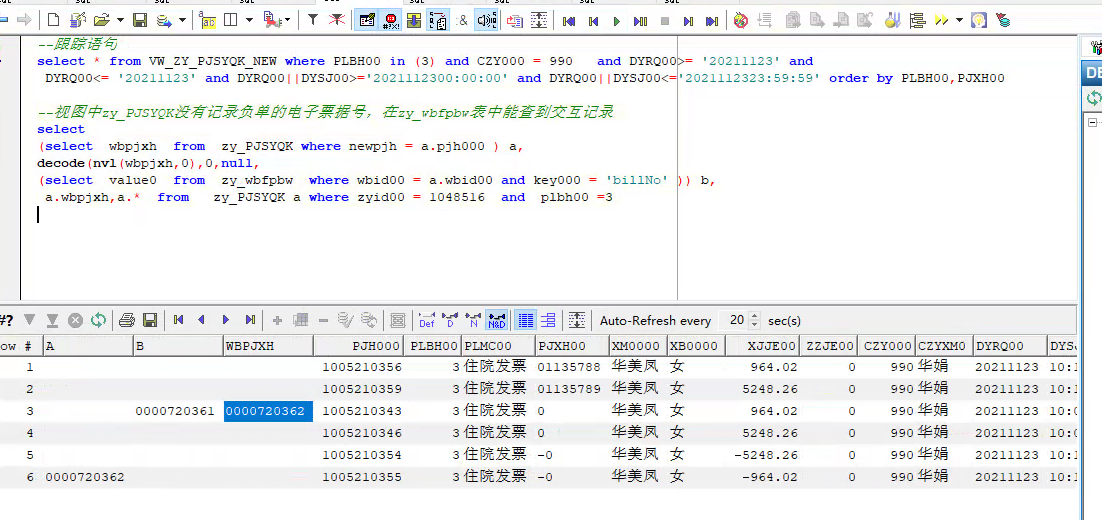Viewport: 1102px width, 520px height.
Task: Click the green download arrow icon
Action: (x=414, y=20)
